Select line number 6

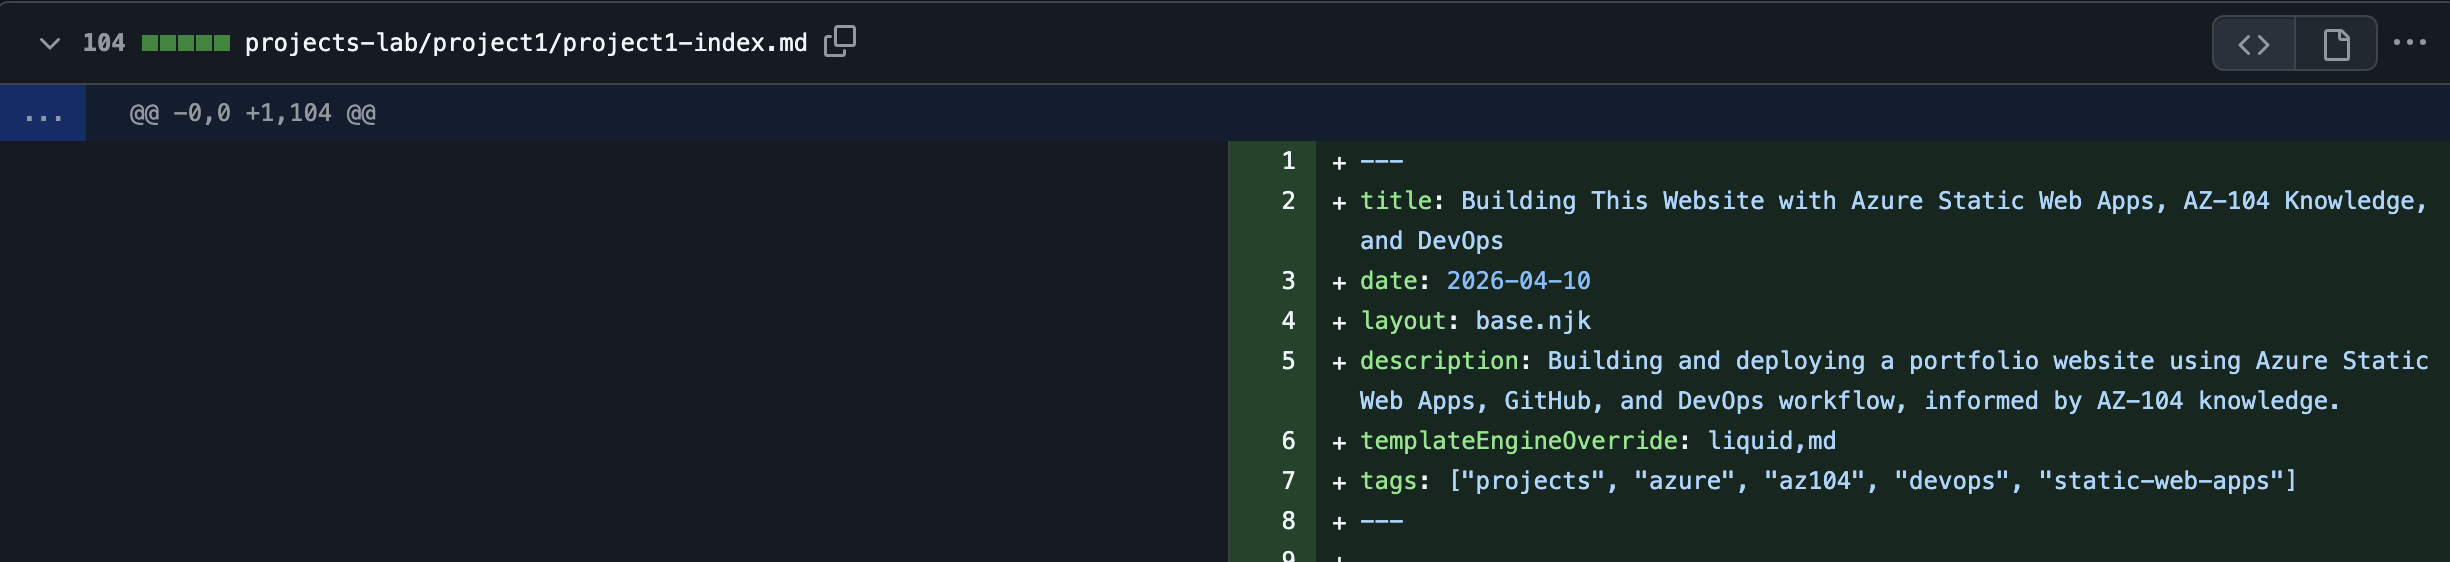(1288, 441)
